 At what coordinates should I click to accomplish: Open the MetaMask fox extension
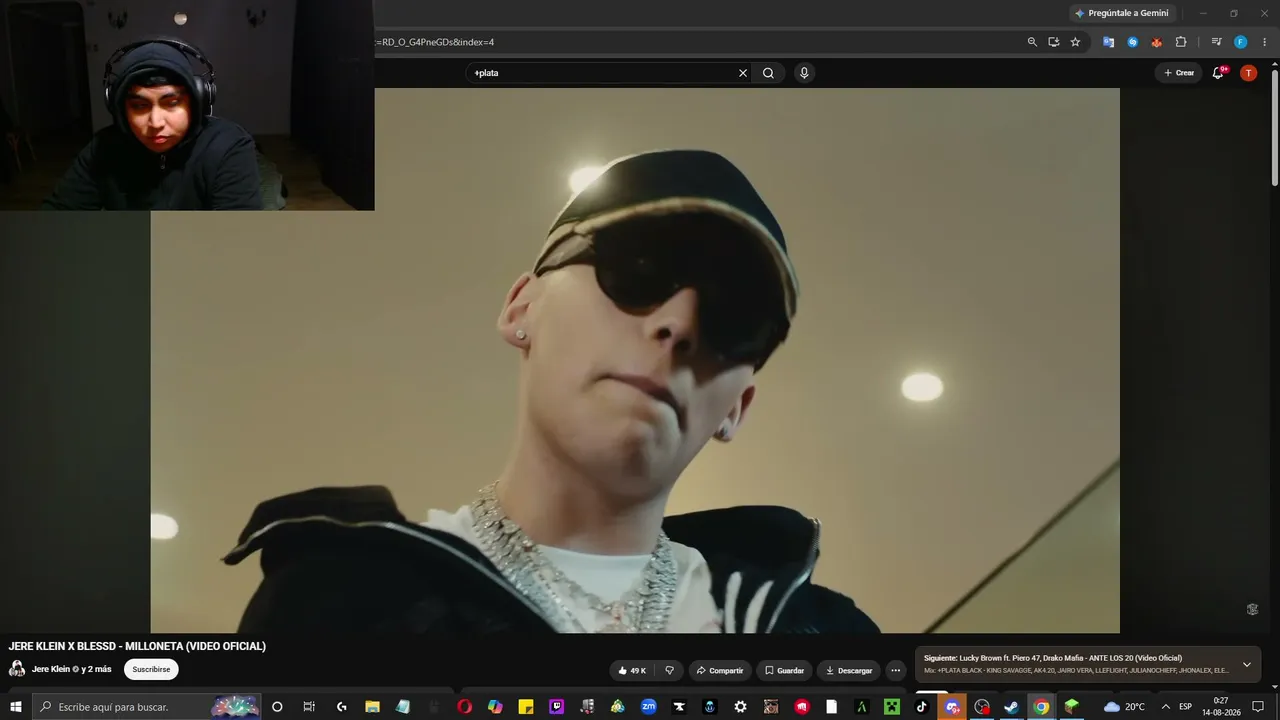1156,42
